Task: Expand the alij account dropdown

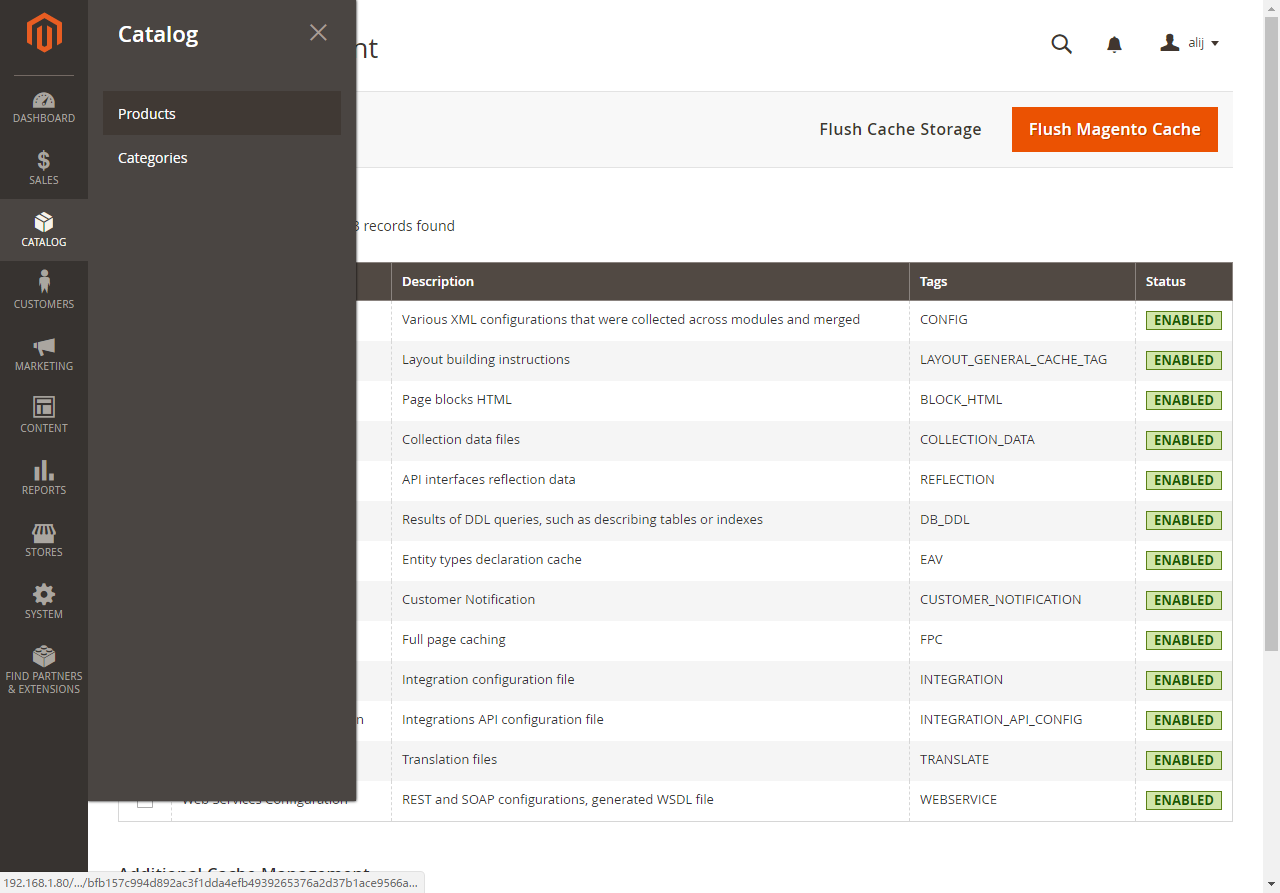Action: [1189, 43]
